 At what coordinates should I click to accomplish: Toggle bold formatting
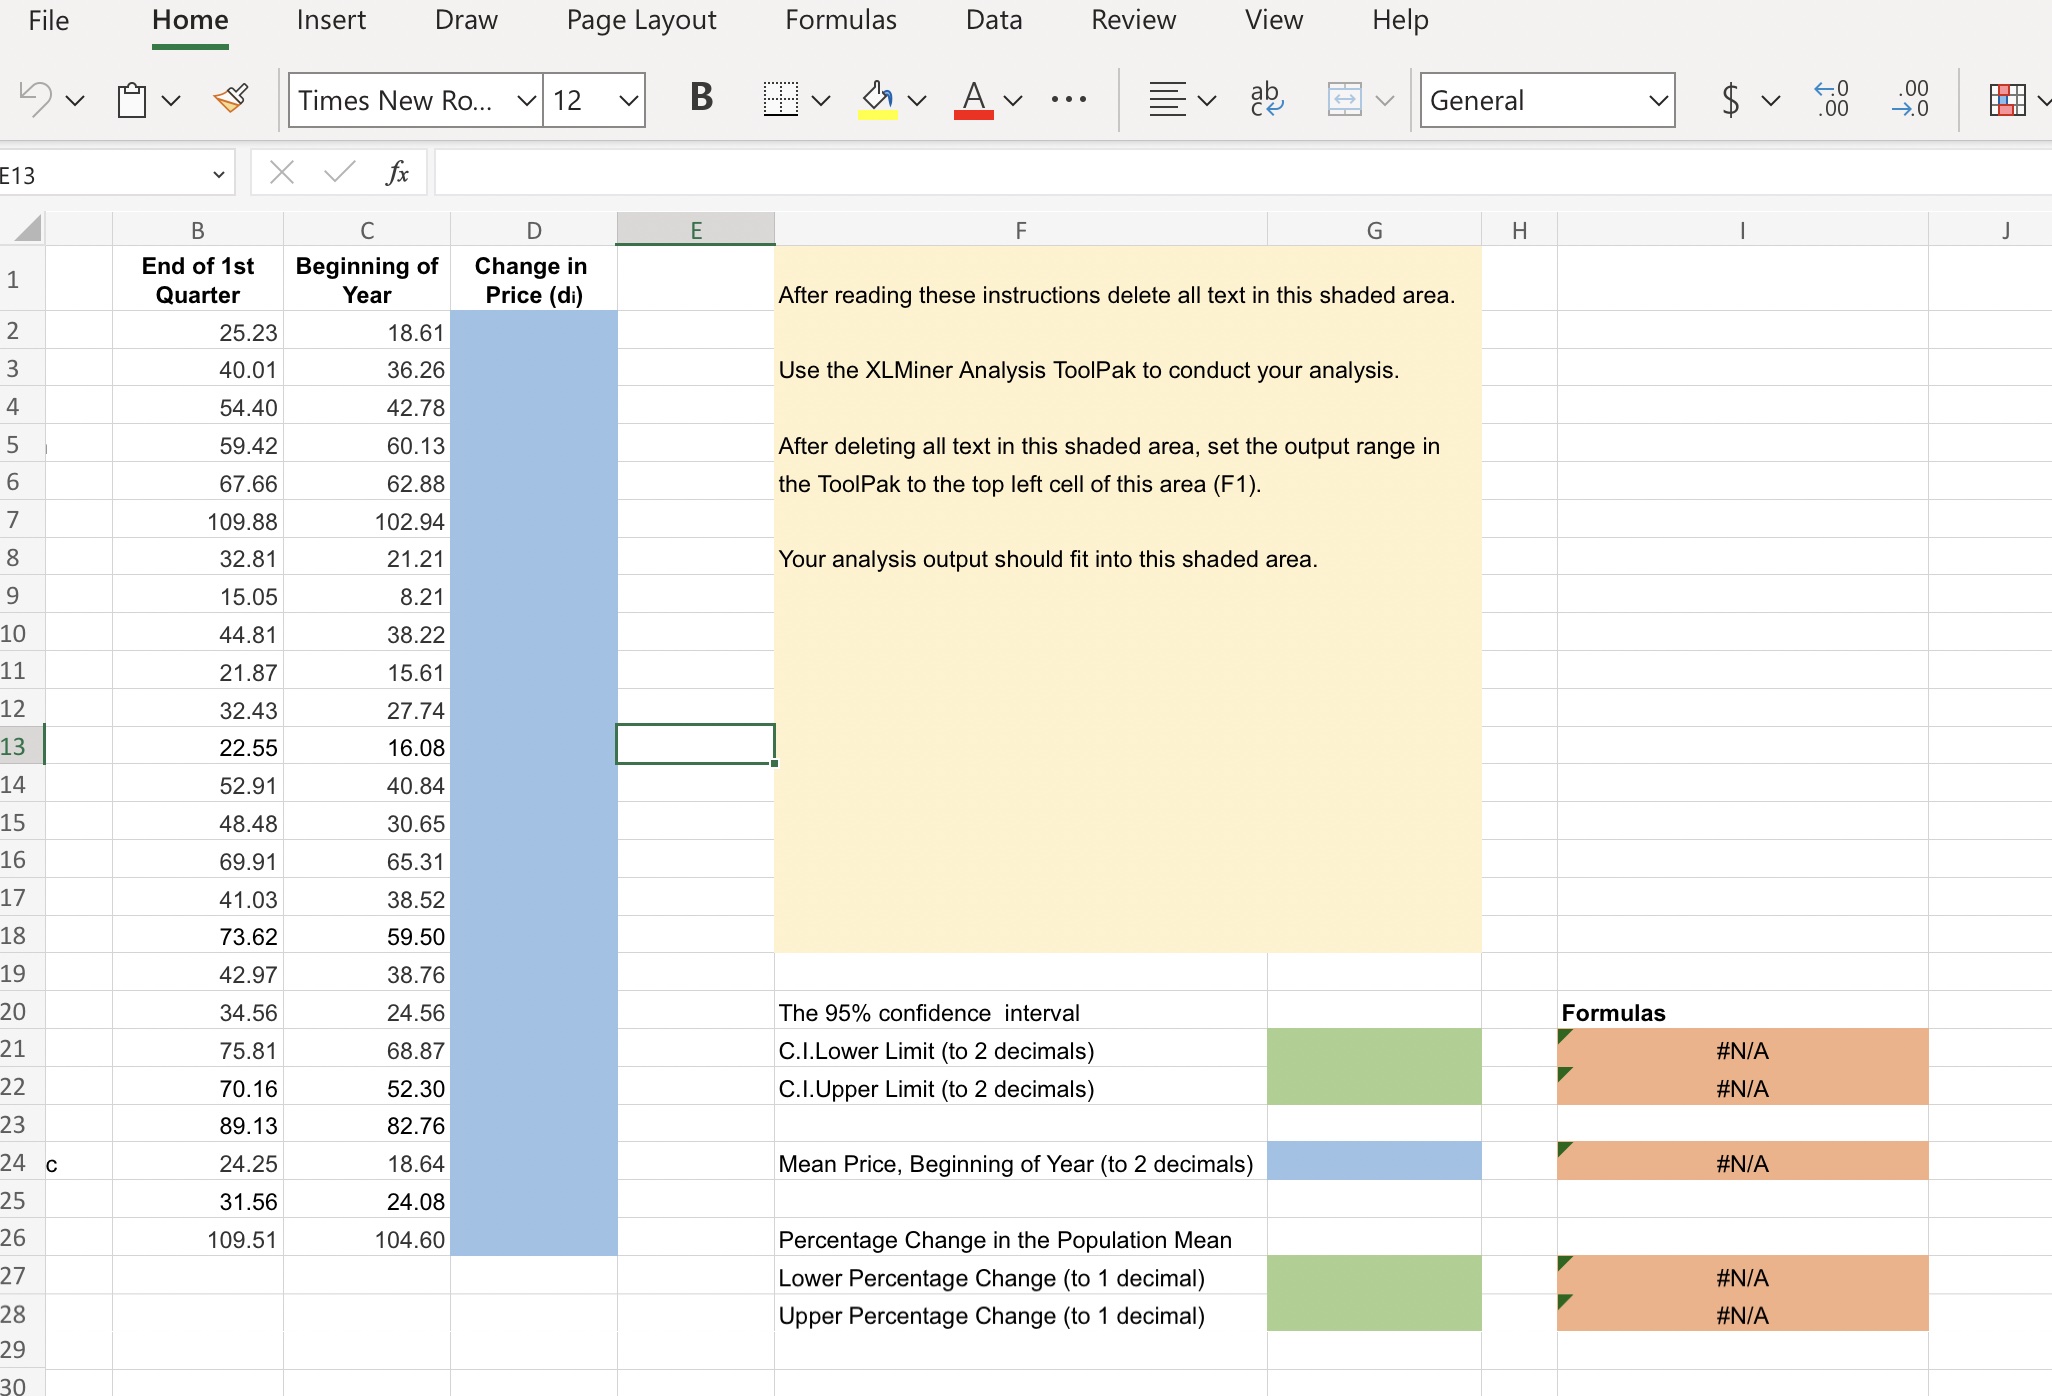700,97
